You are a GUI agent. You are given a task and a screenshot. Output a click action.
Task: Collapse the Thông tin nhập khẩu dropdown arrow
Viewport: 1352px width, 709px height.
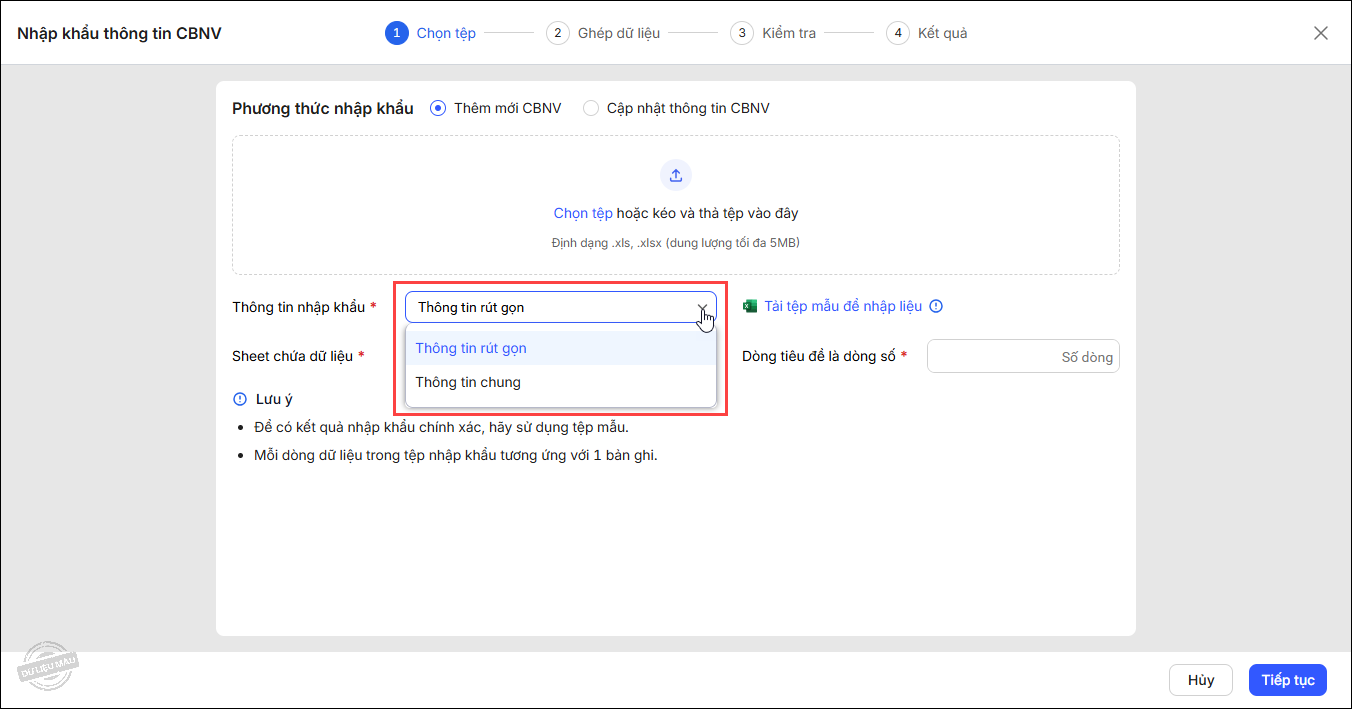coord(702,307)
